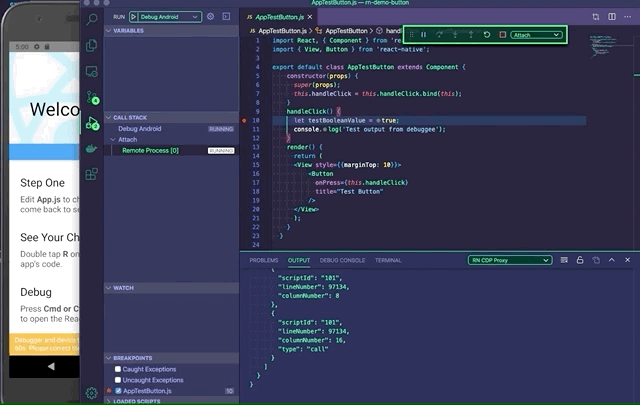Restart the debug session
The width and height of the screenshot is (640, 405).
pyautogui.click(x=487, y=35)
